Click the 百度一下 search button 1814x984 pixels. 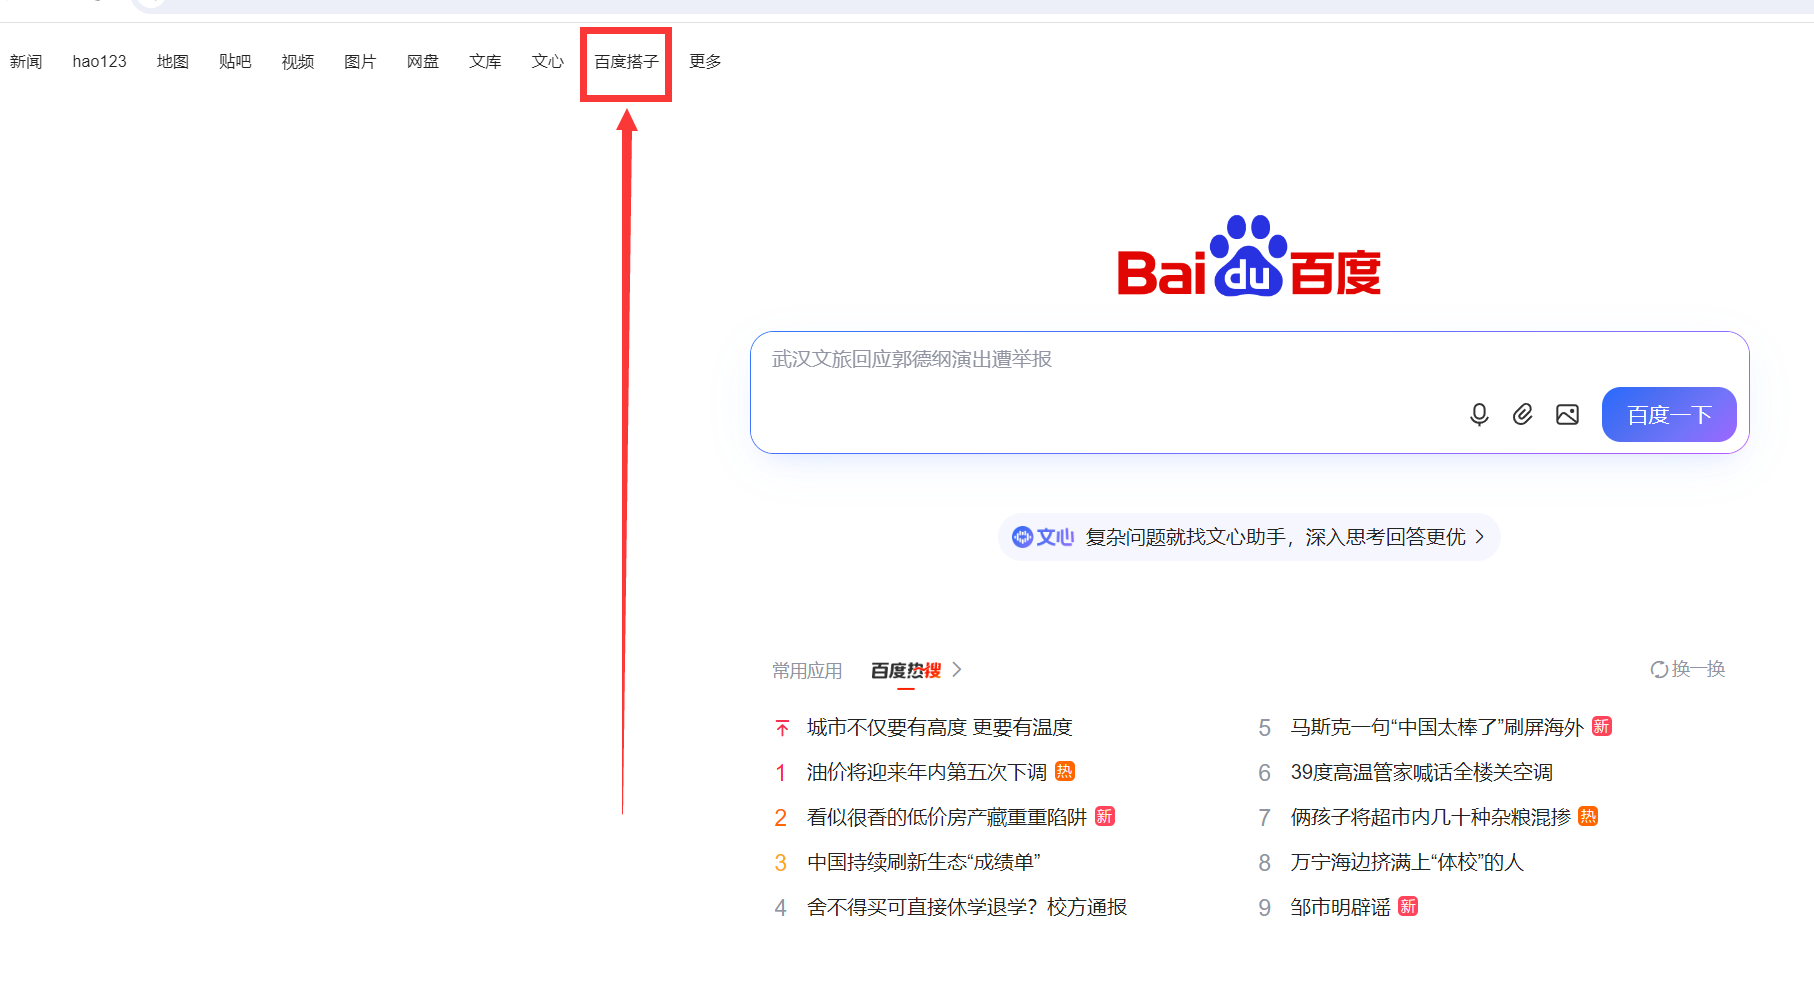click(x=1669, y=414)
